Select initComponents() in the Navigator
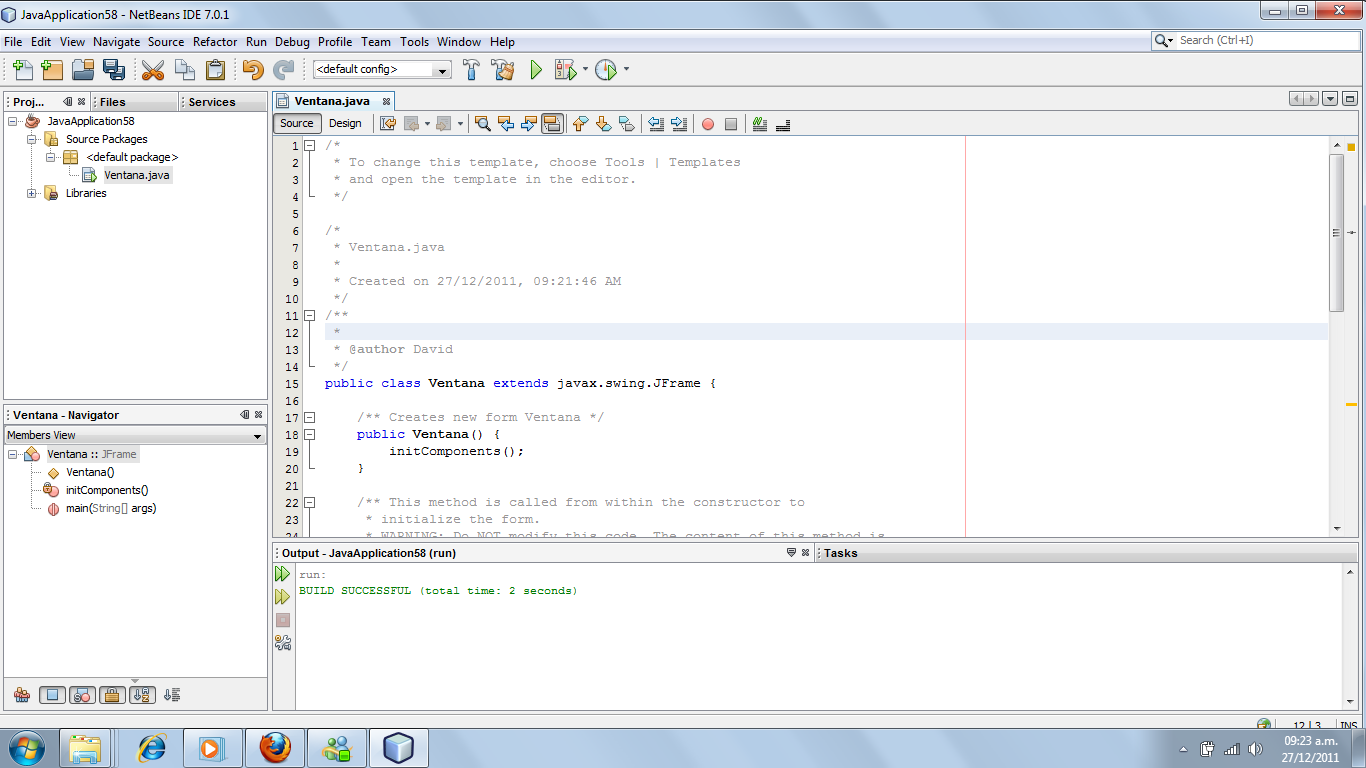This screenshot has height=768, width=1366. (107, 490)
